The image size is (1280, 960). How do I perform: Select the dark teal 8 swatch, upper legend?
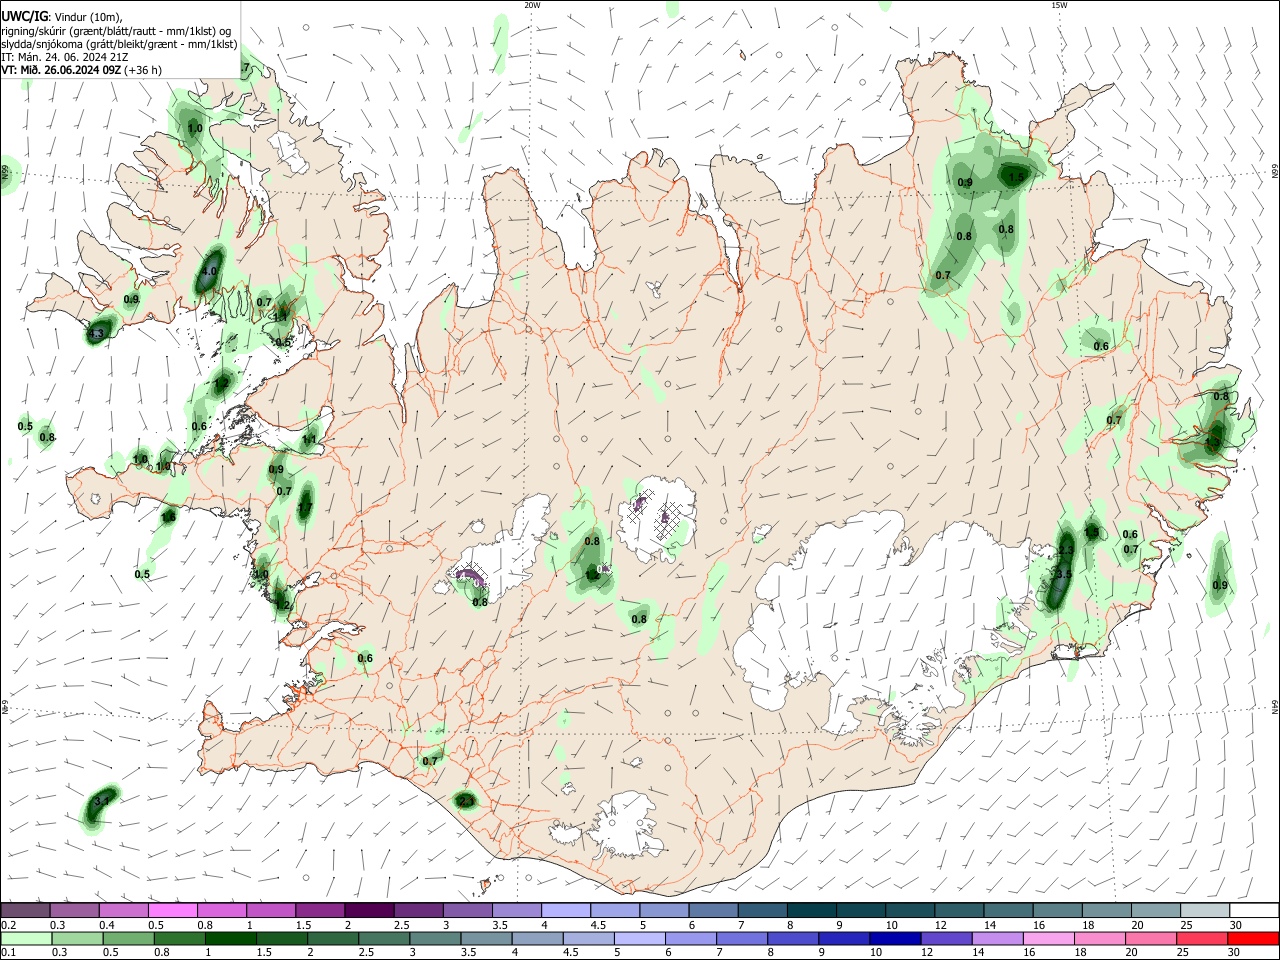coord(812,910)
